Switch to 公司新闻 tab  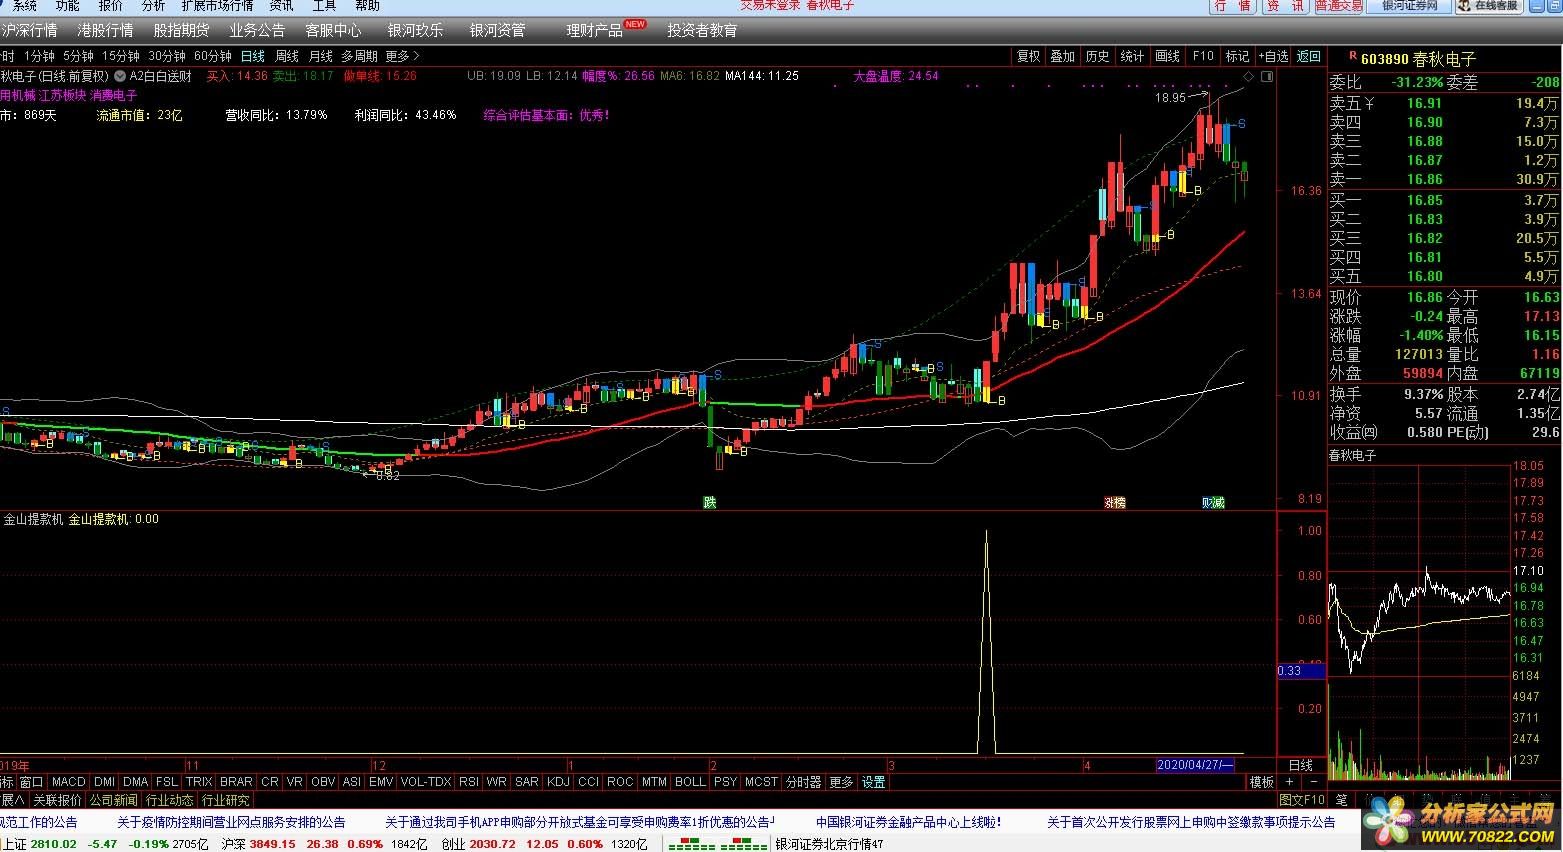[113, 800]
